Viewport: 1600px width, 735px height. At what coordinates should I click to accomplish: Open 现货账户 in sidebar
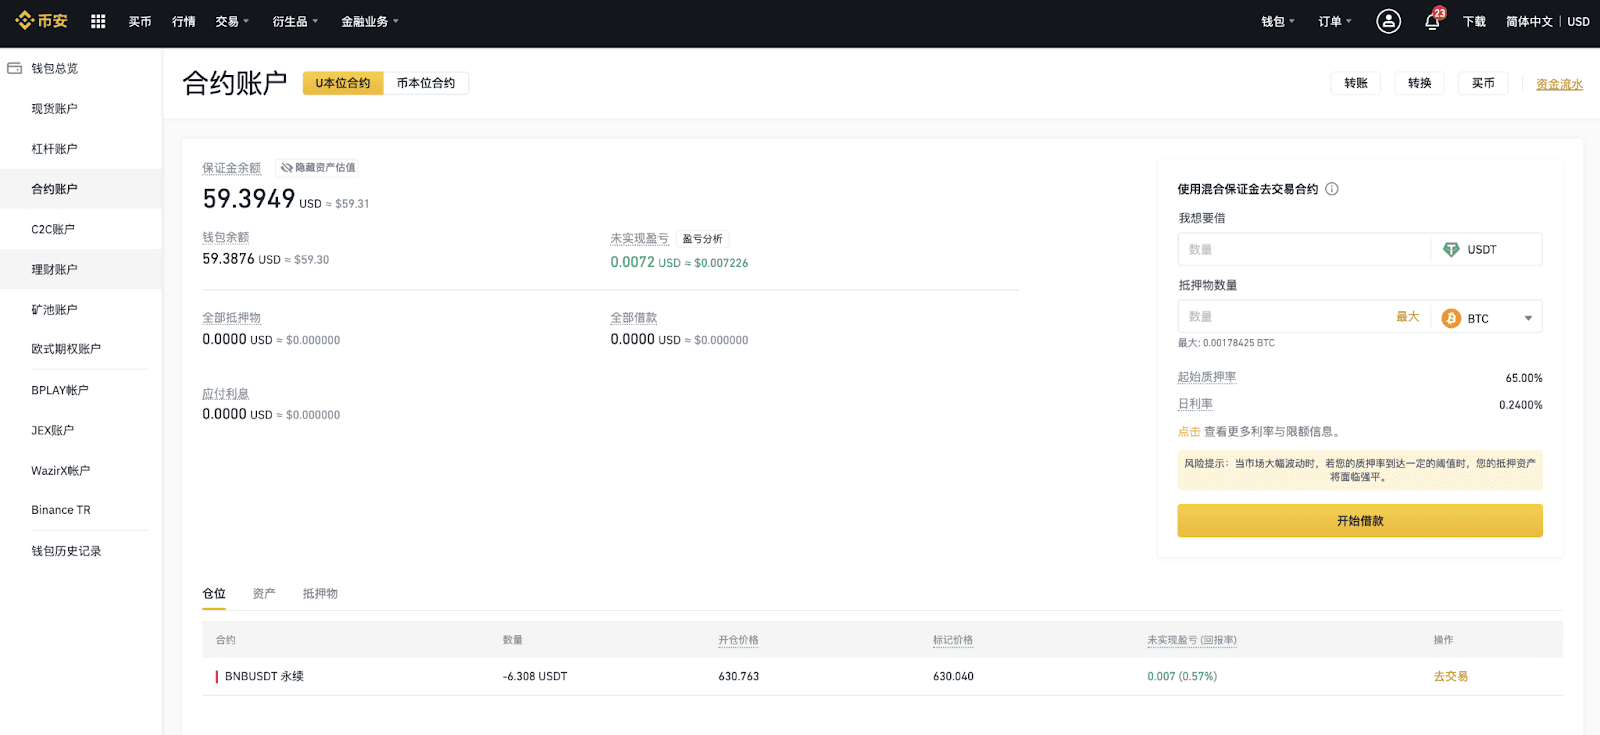[x=54, y=109]
